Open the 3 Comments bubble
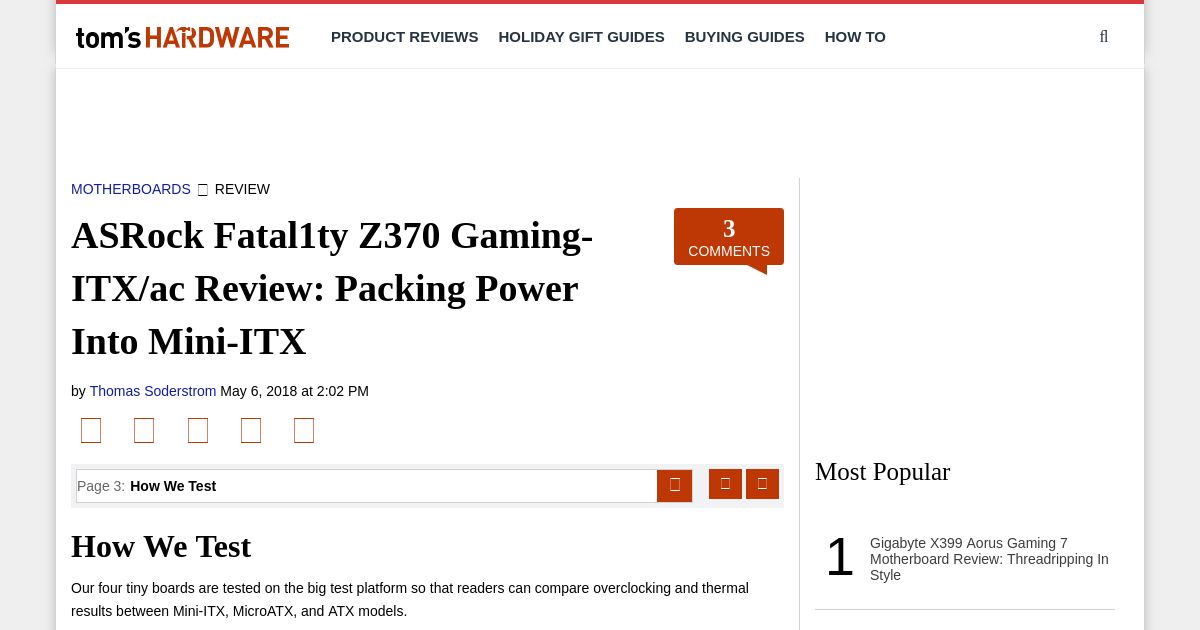1200x630 pixels. (729, 238)
